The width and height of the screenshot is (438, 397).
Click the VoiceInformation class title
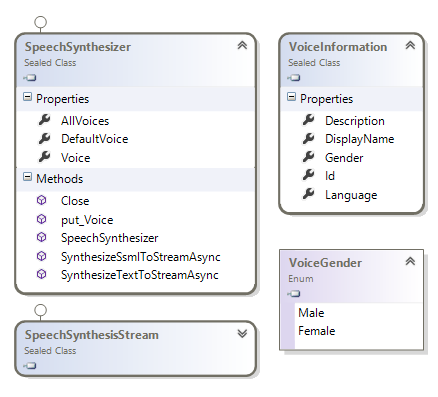[338, 47]
